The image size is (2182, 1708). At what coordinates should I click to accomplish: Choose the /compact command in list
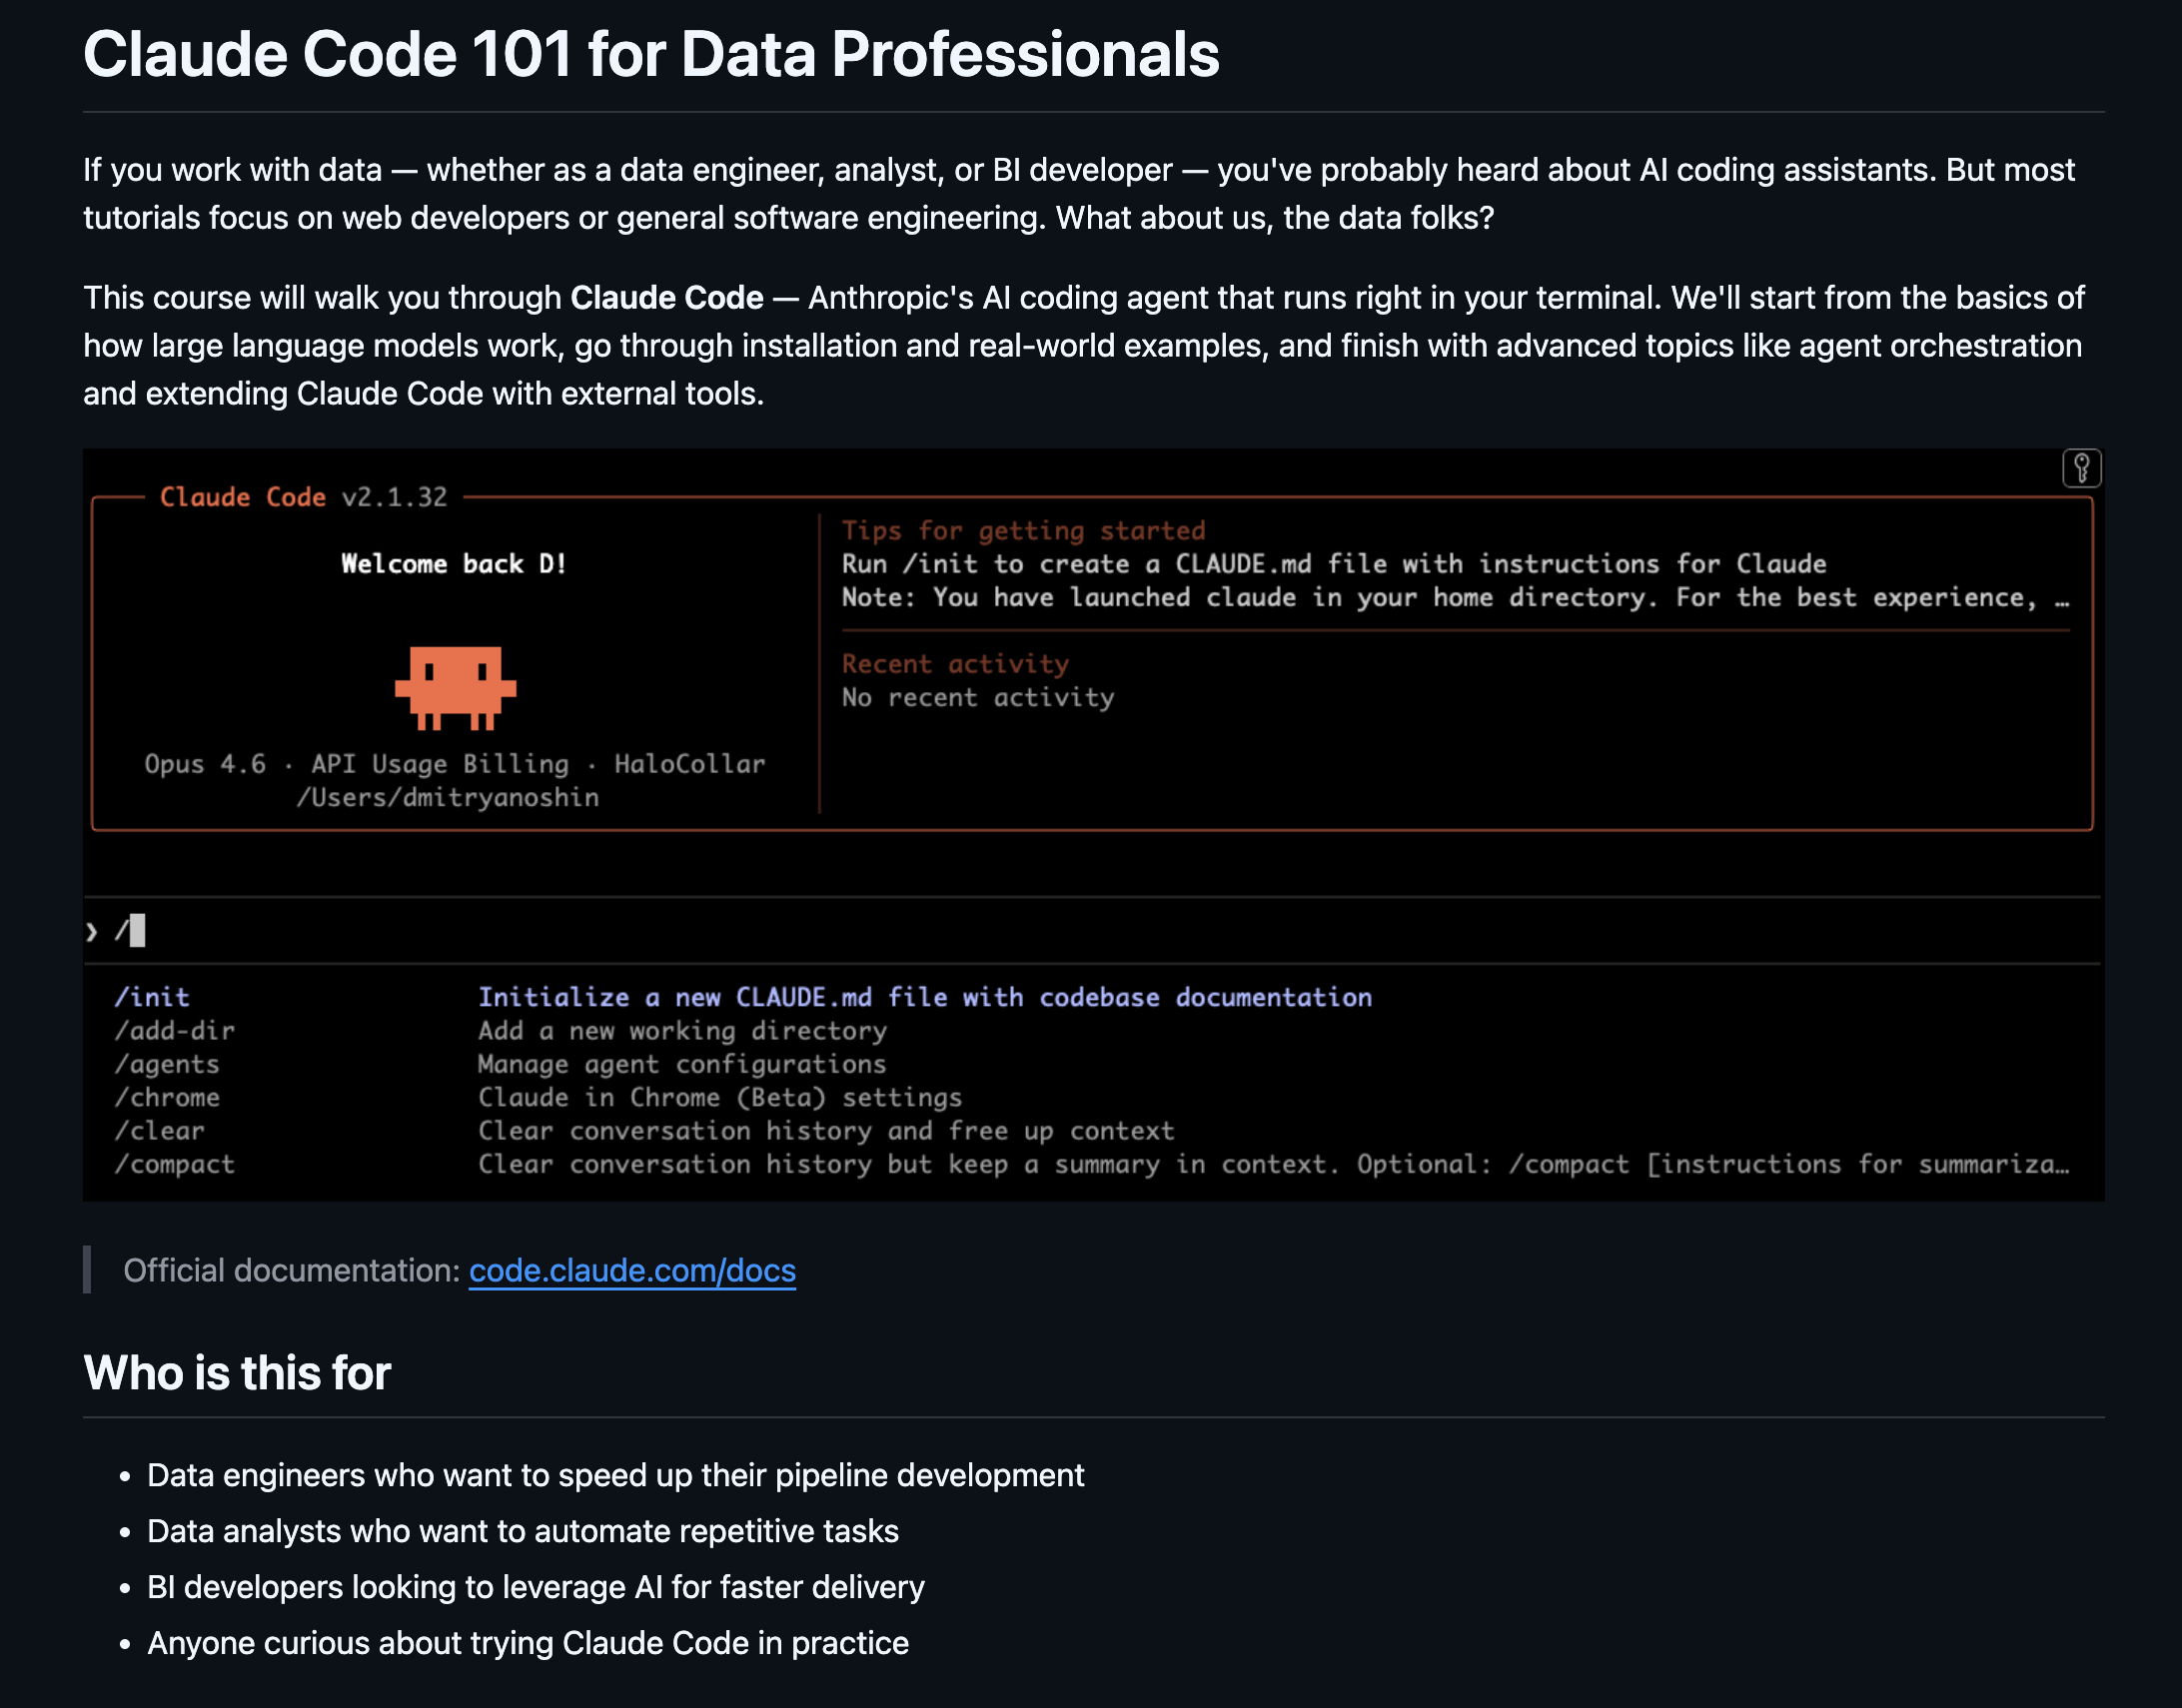(x=174, y=1164)
